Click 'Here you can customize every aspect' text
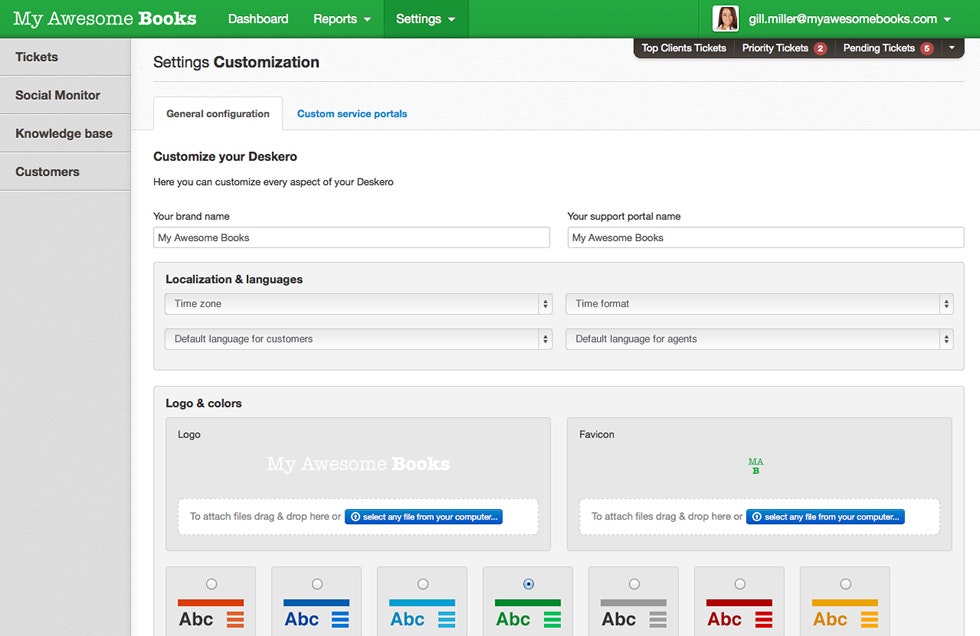 coord(273,182)
